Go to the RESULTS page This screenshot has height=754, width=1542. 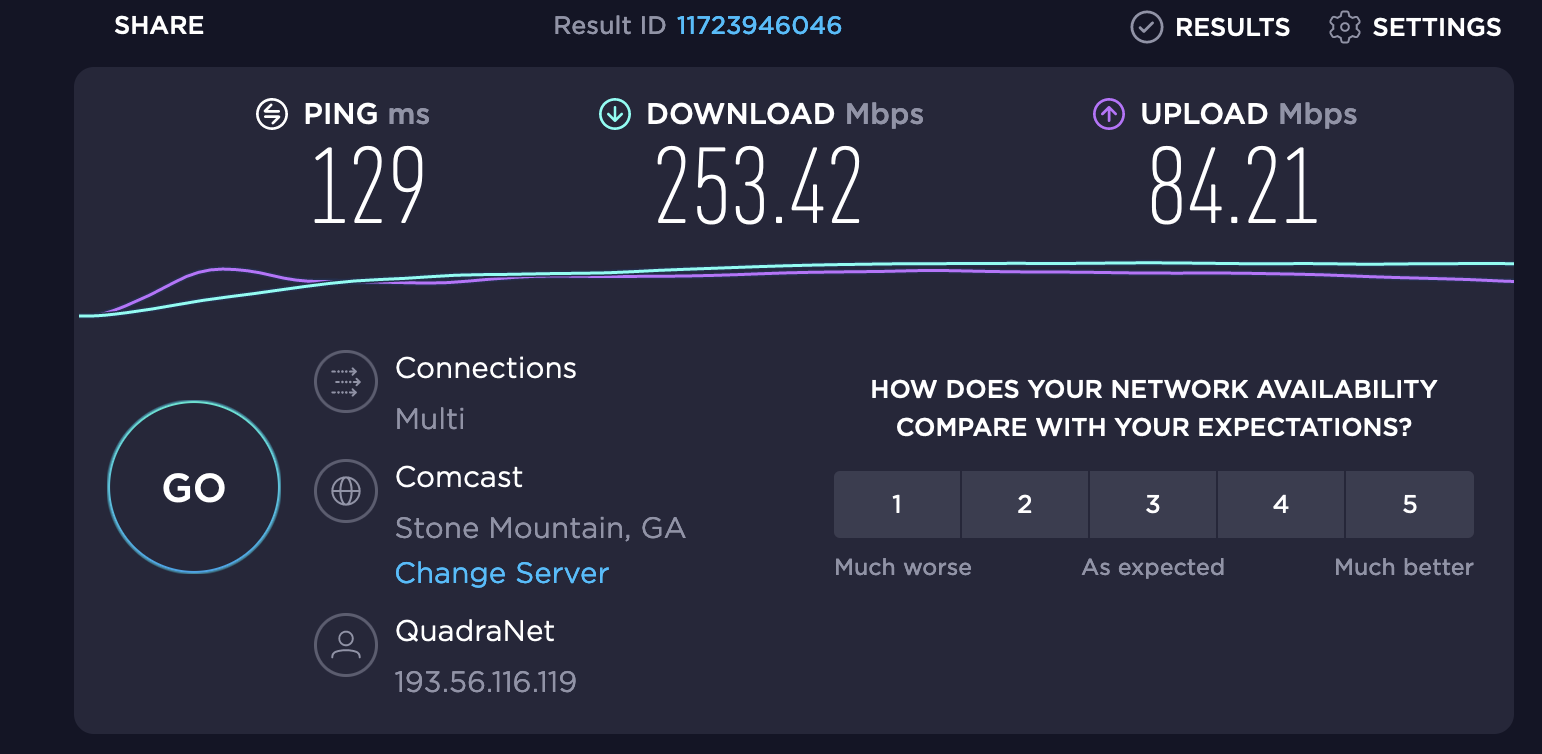(x=1232, y=27)
